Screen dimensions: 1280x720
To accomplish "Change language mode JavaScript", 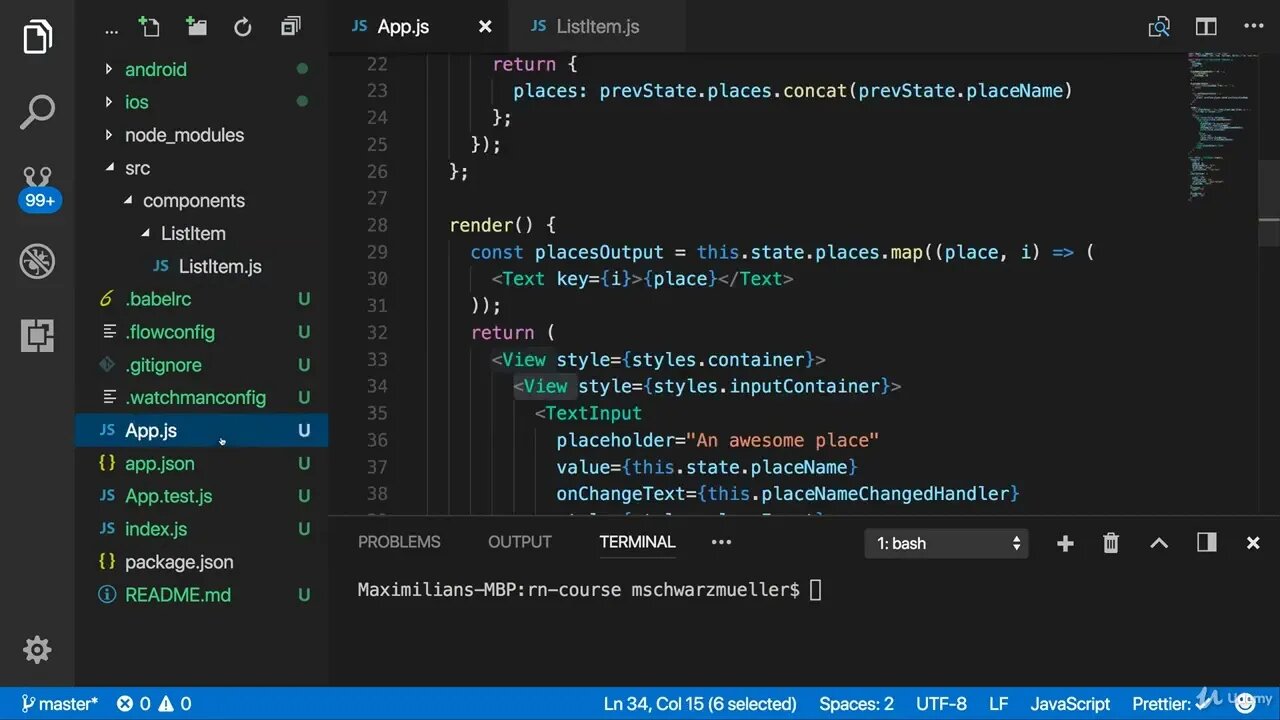I will [1070, 704].
